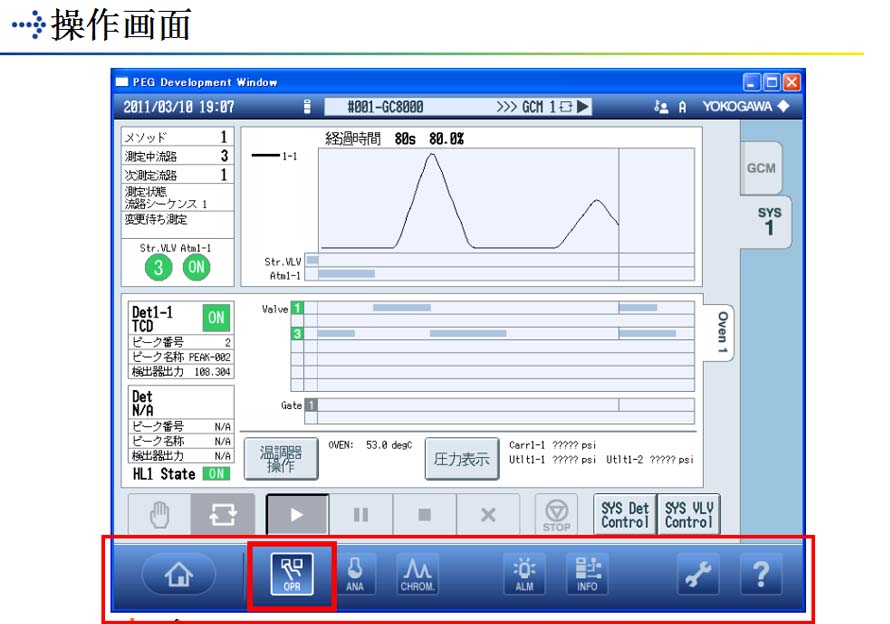The width and height of the screenshot is (890, 624).
Task: Open the INFO information icon
Action: [587, 574]
